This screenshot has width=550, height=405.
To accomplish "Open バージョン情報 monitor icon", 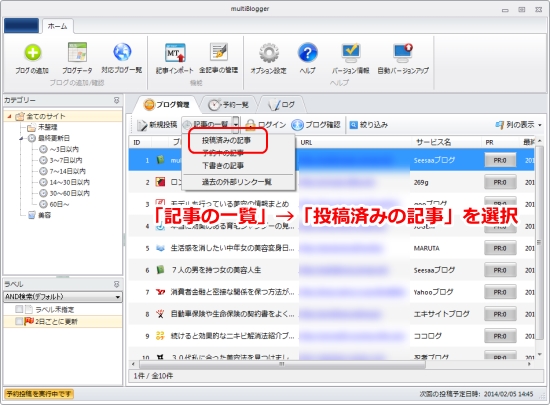I will coord(351,53).
